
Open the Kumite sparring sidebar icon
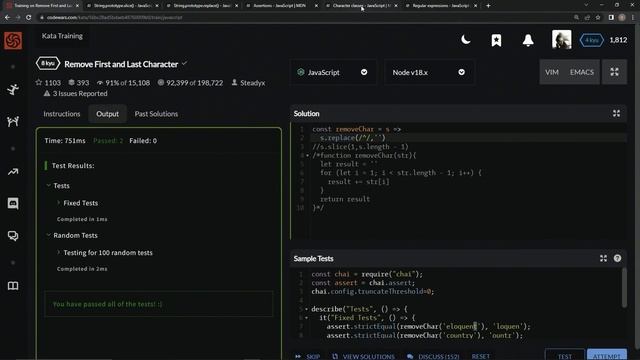pyautogui.click(x=13, y=121)
